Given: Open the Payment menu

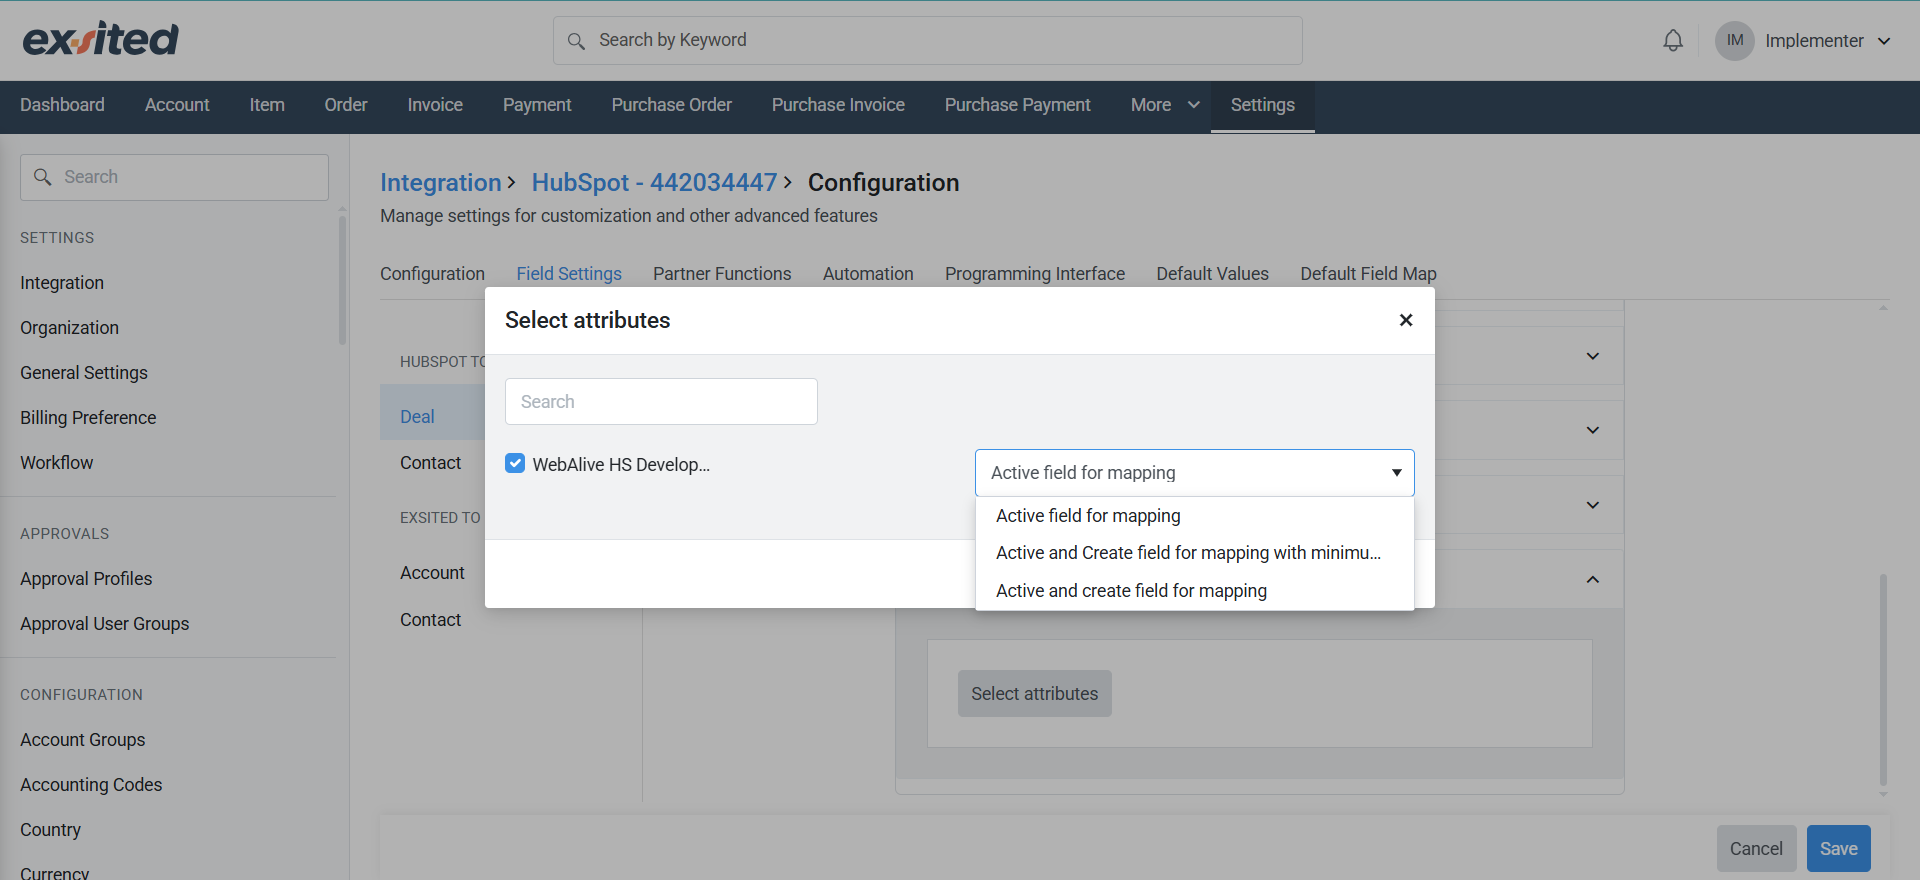Looking at the screenshot, I should coord(537,105).
